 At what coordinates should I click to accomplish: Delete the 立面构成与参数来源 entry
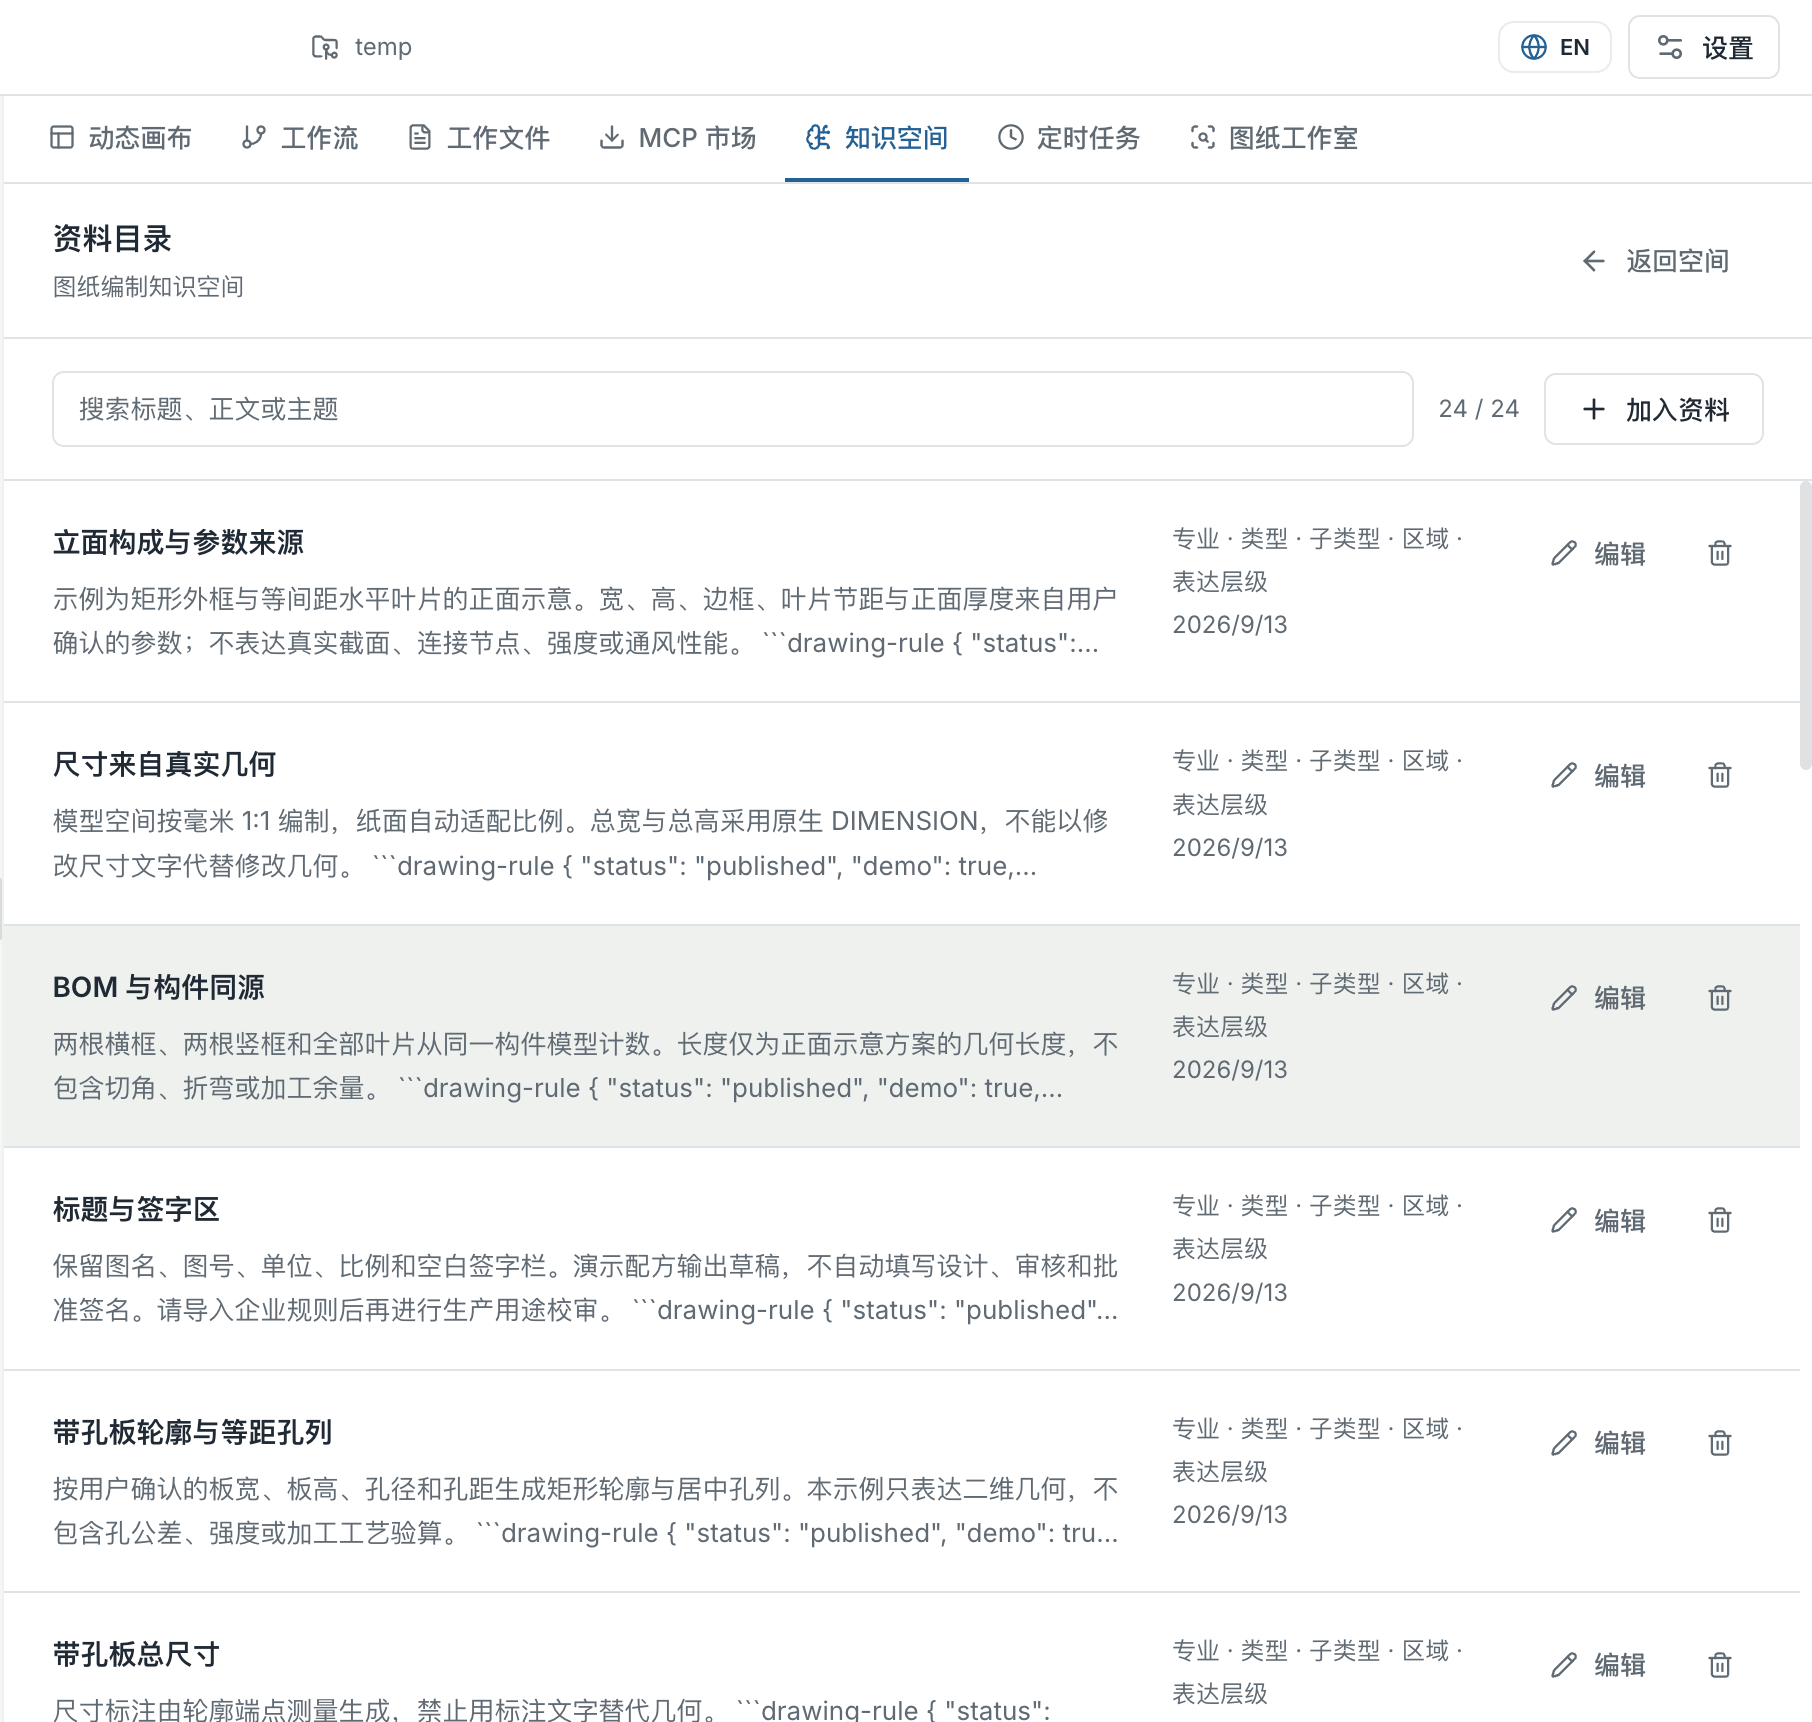click(1719, 553)
